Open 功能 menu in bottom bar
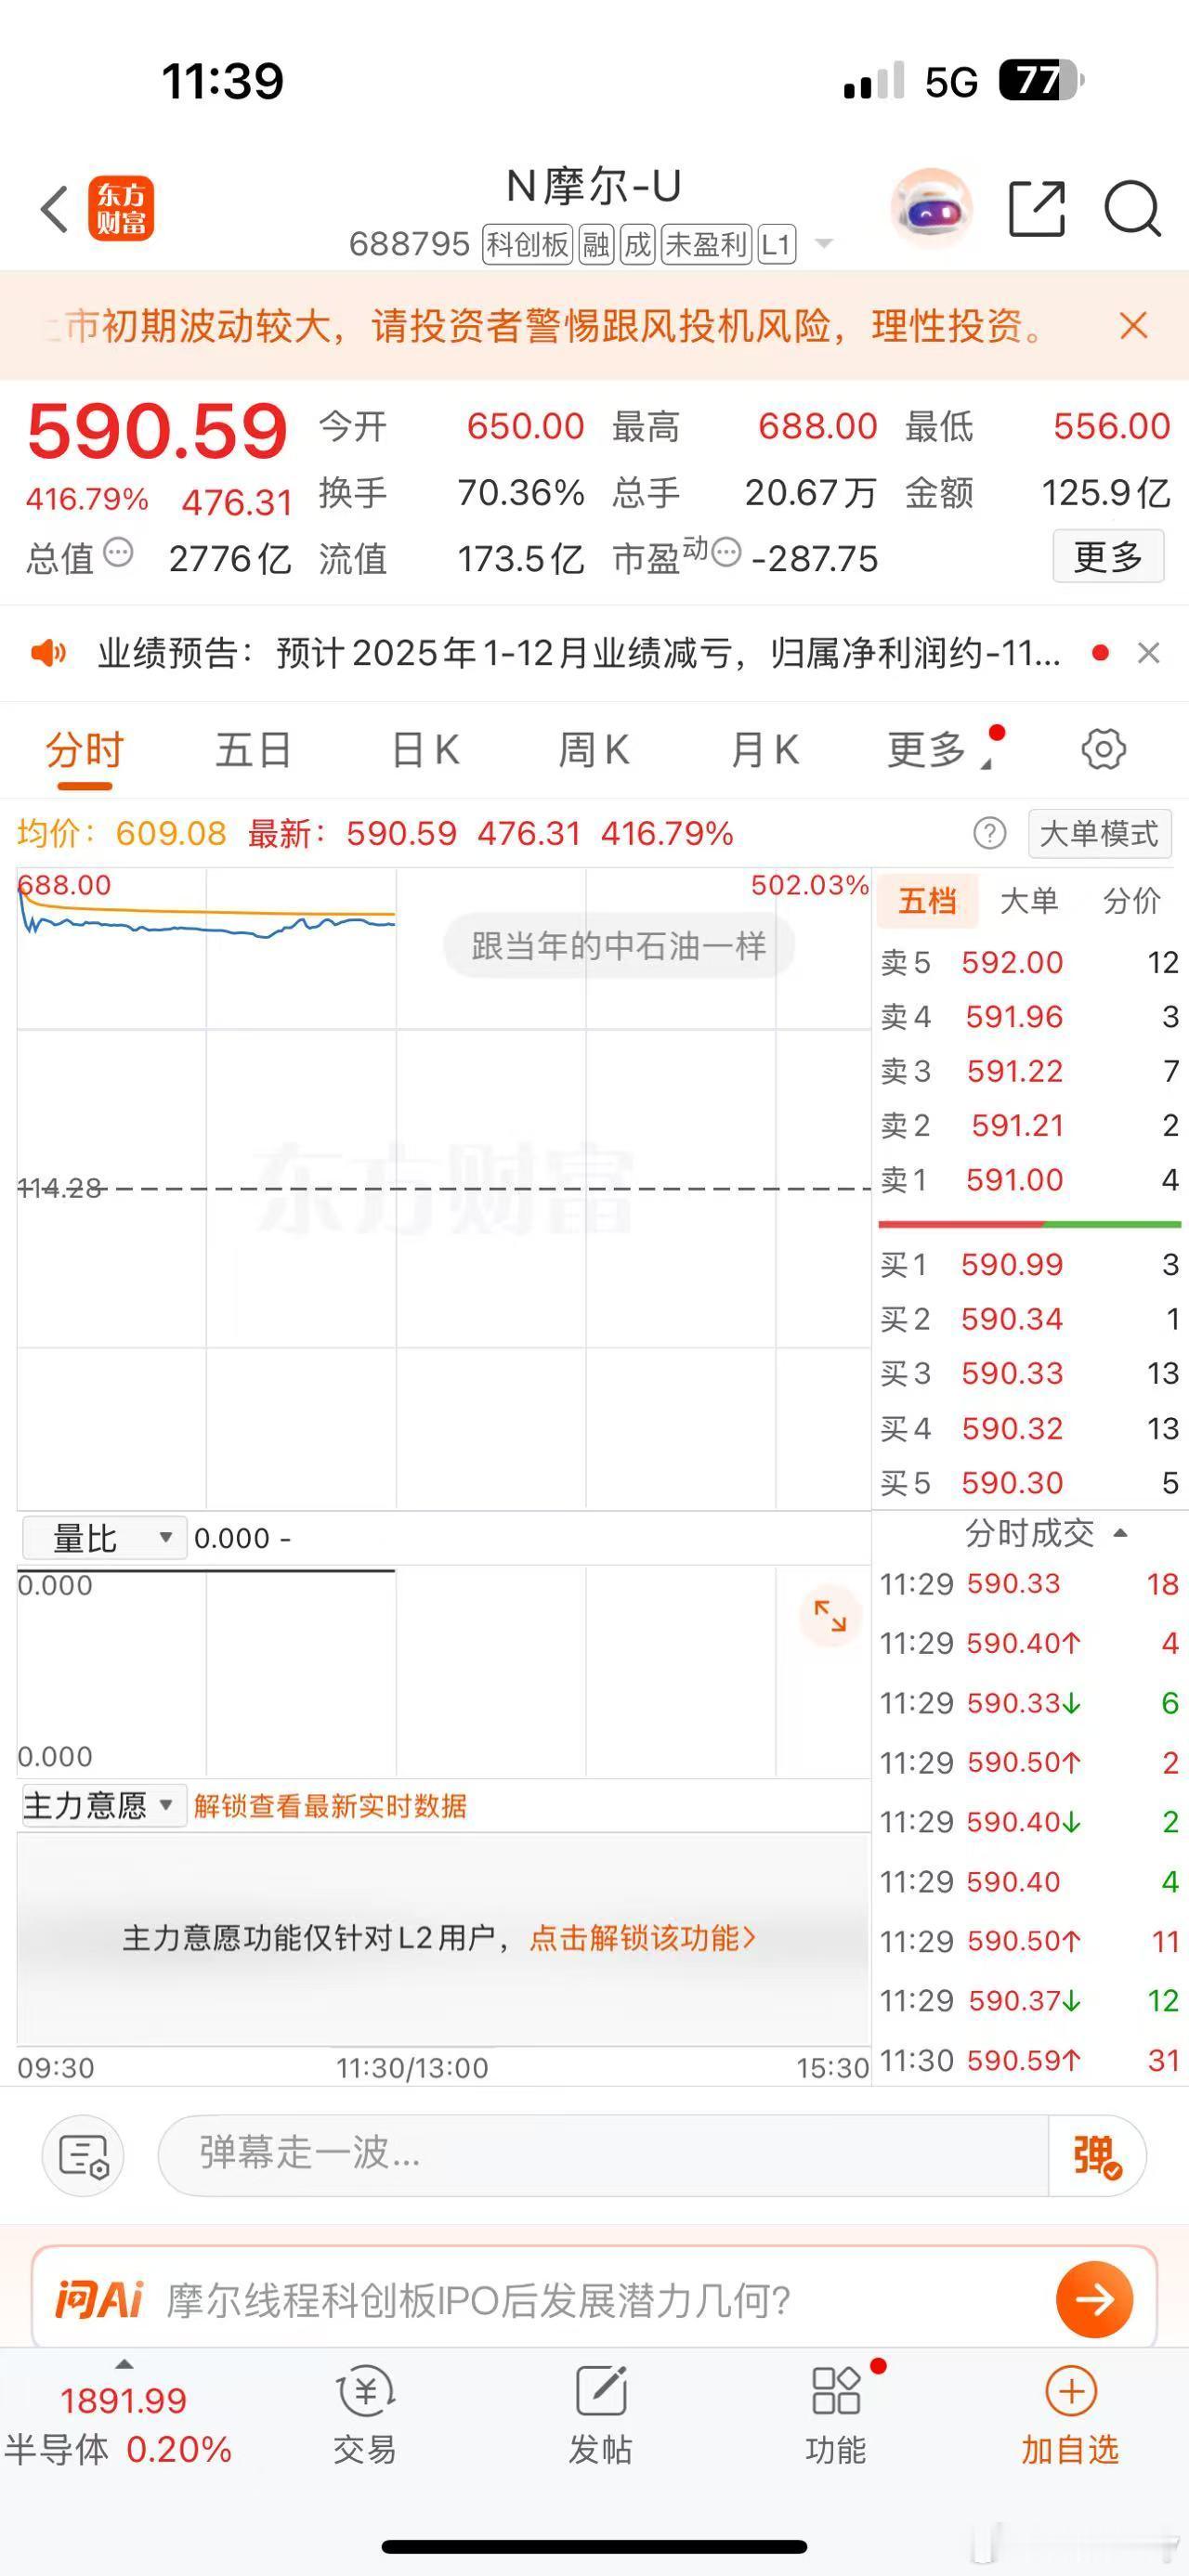The image size is (1189, 2576). coord(836,2415)
